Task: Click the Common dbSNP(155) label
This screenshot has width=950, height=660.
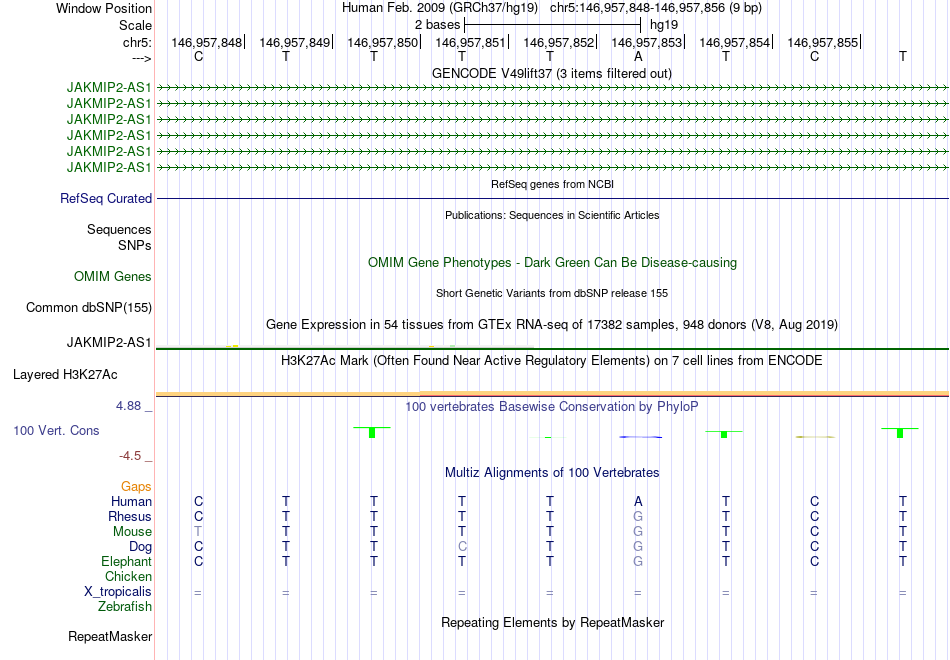Action: point(88,308)
